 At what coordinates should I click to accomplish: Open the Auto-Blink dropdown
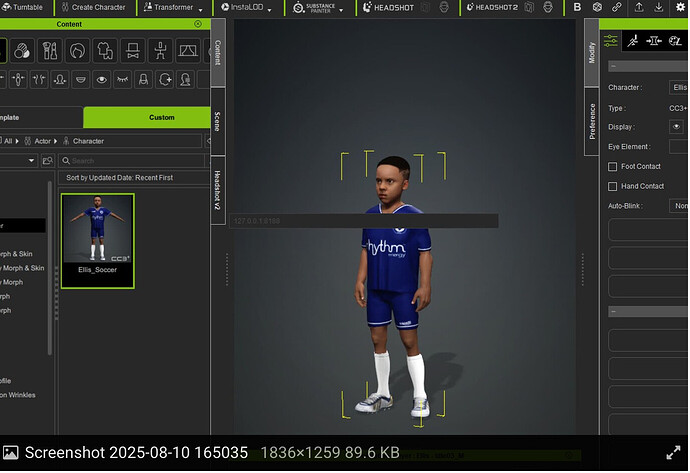[679, 206]
